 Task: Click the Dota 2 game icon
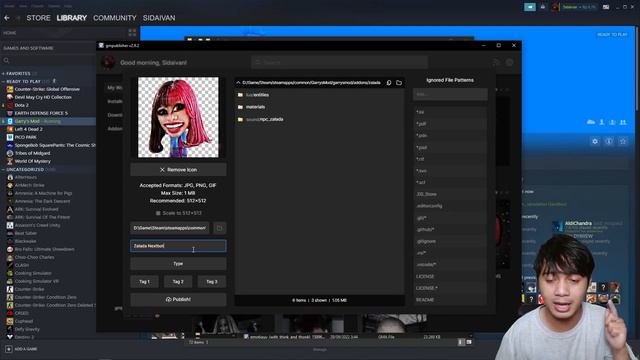[10, 105]
